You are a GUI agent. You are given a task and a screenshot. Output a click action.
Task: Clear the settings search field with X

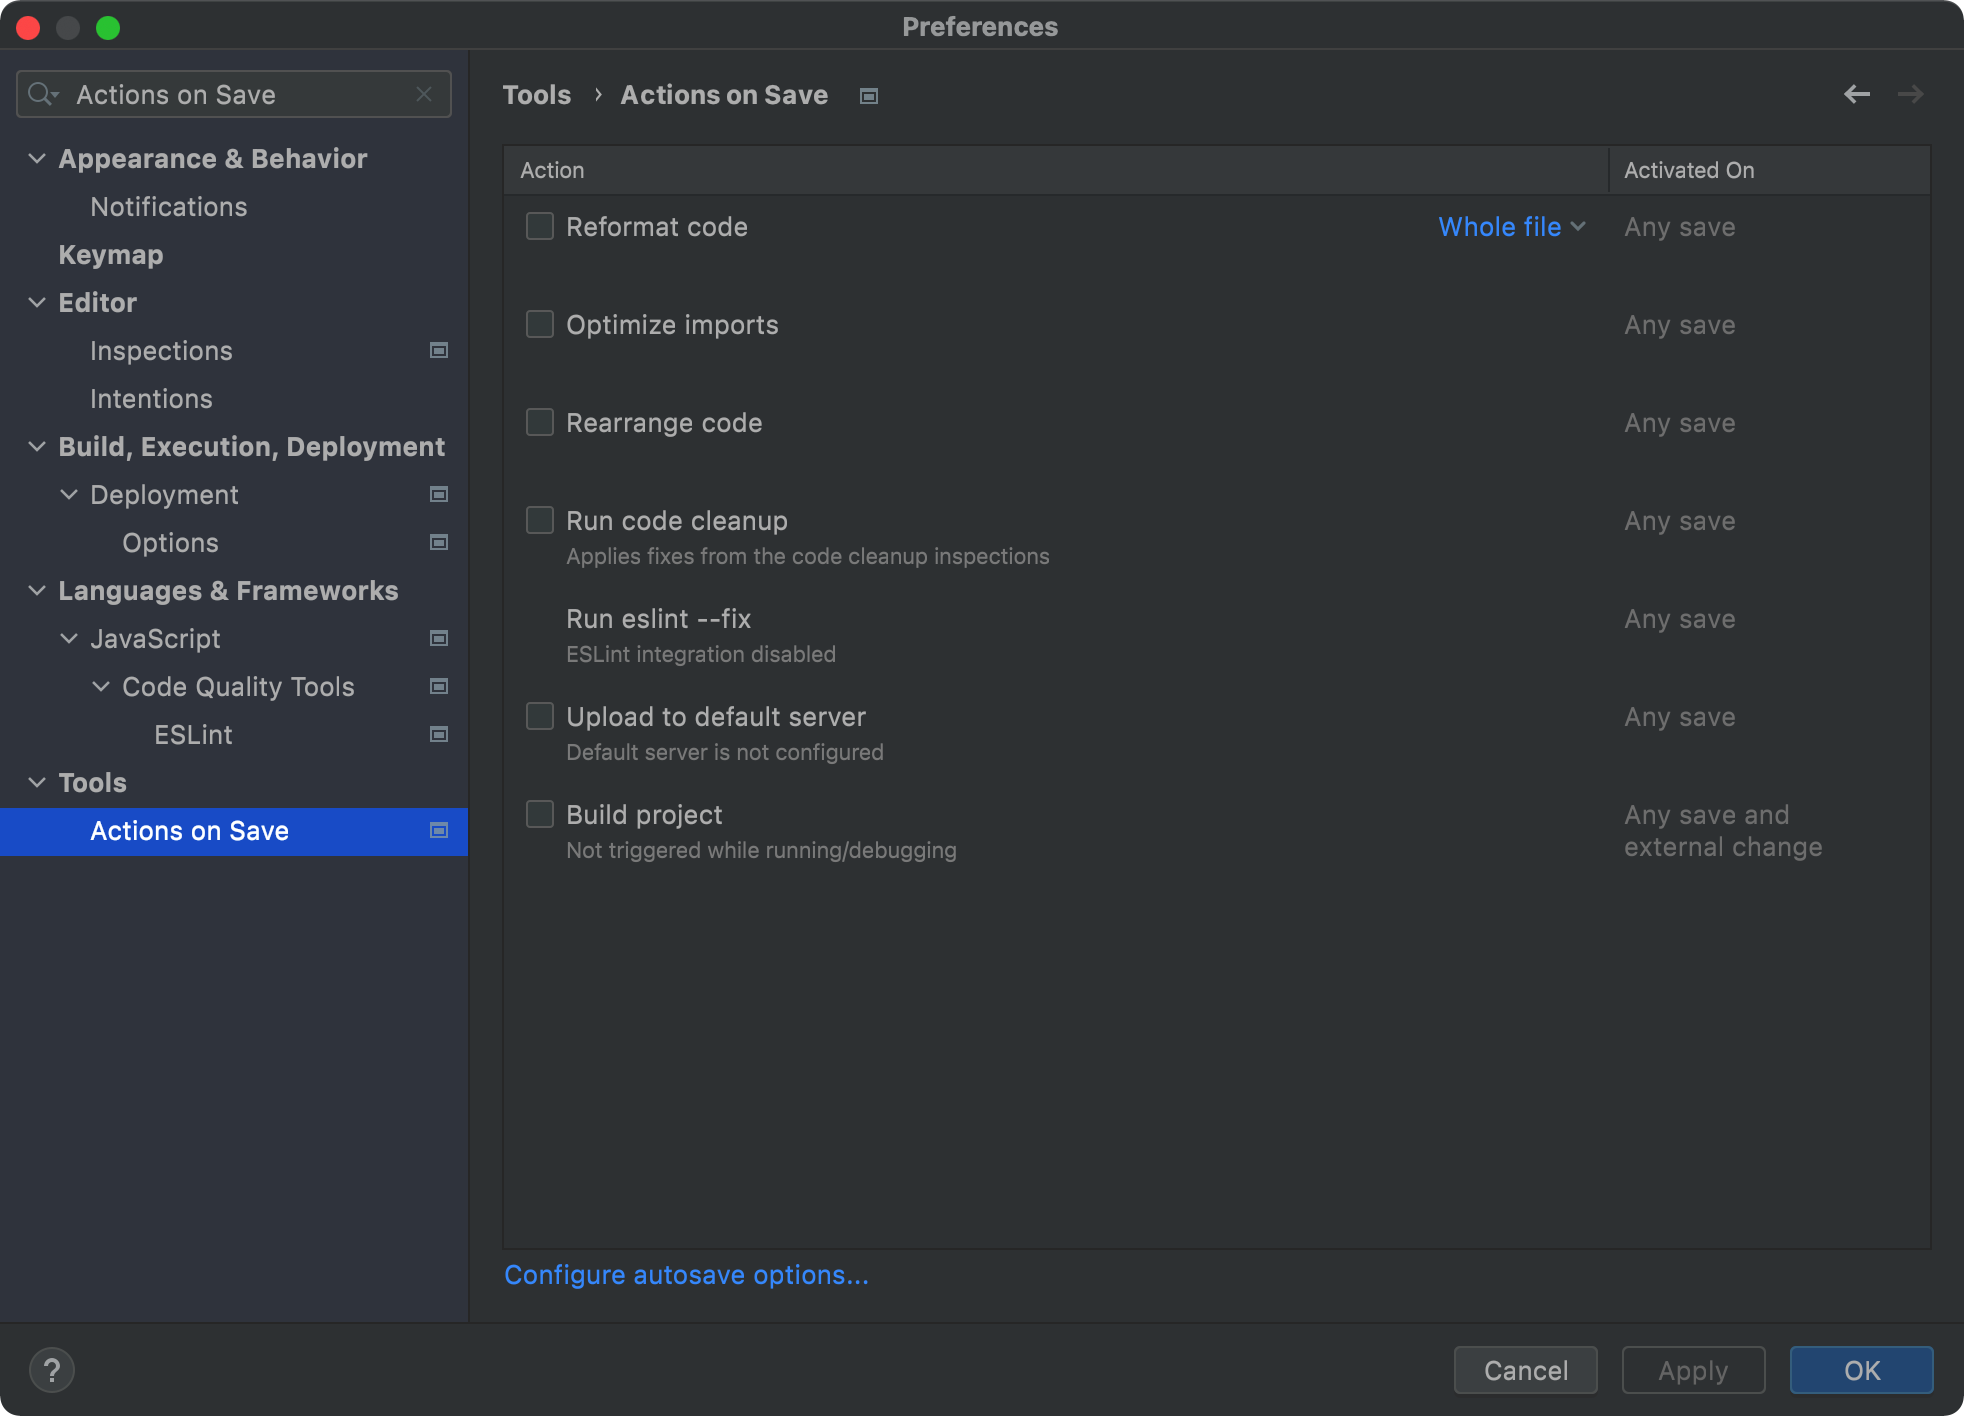coord(424,94)
